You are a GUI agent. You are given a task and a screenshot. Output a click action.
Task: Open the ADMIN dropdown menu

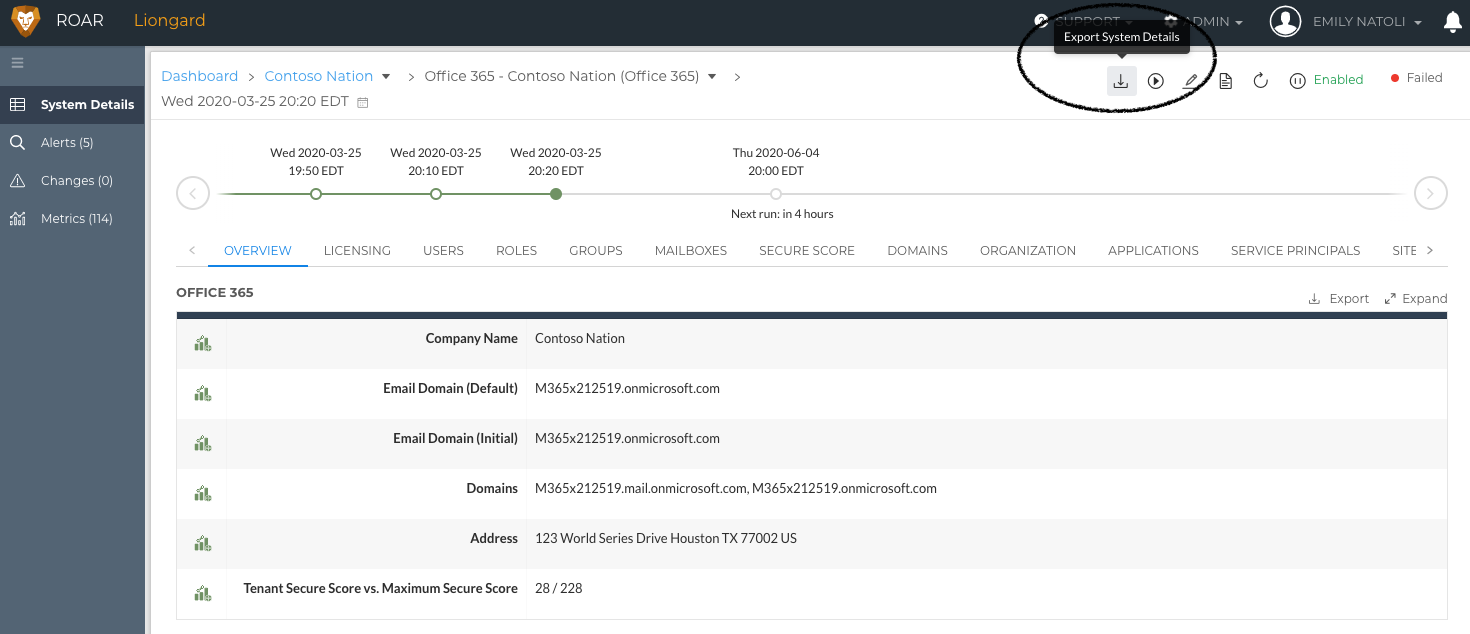pos(1204,22)
